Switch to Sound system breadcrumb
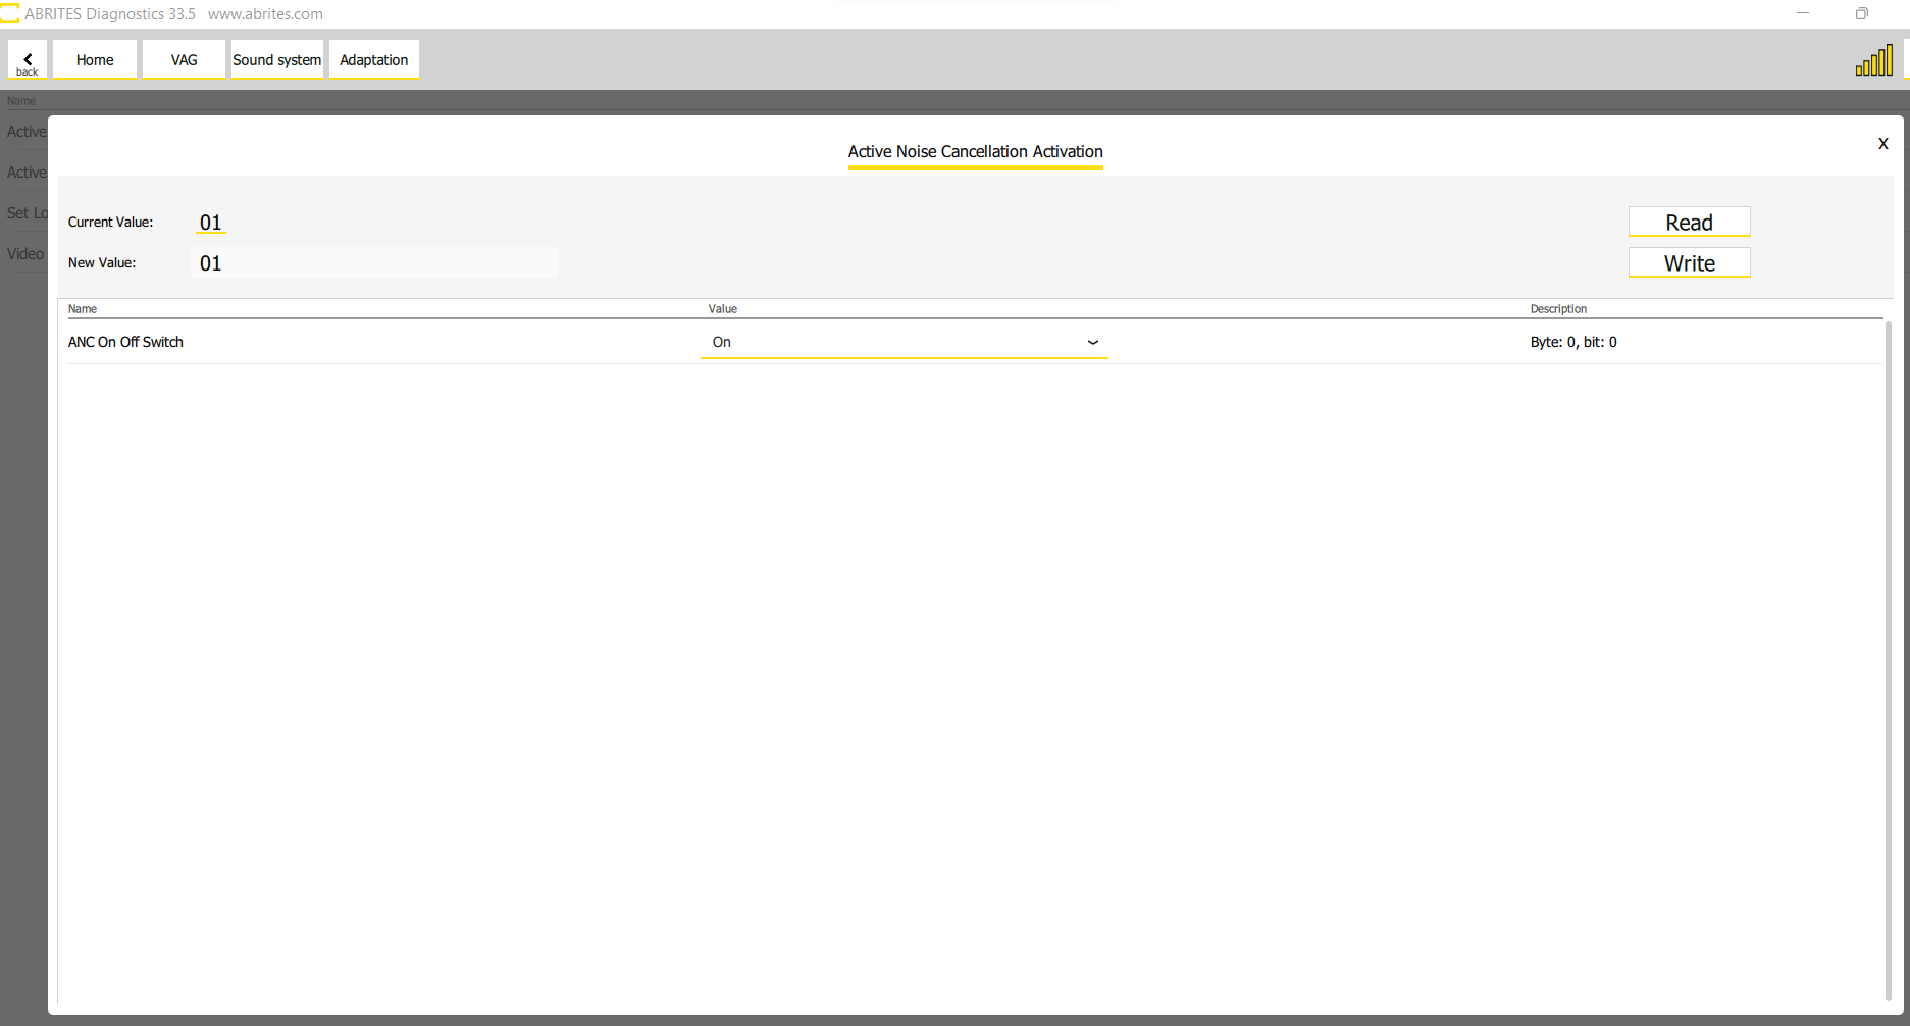The image size is (1910, 1026). pos(277,60)
